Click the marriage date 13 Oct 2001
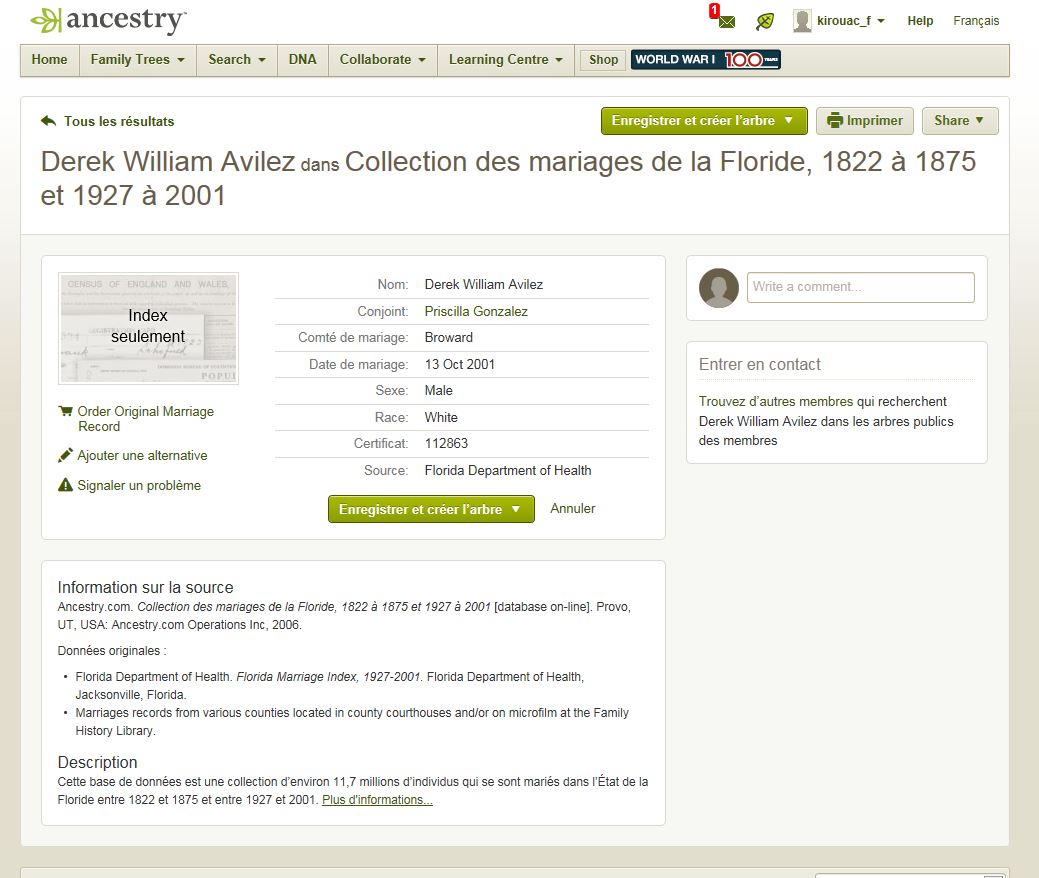The width and height of the screenshot is (1039, 878). coord(459,364)
